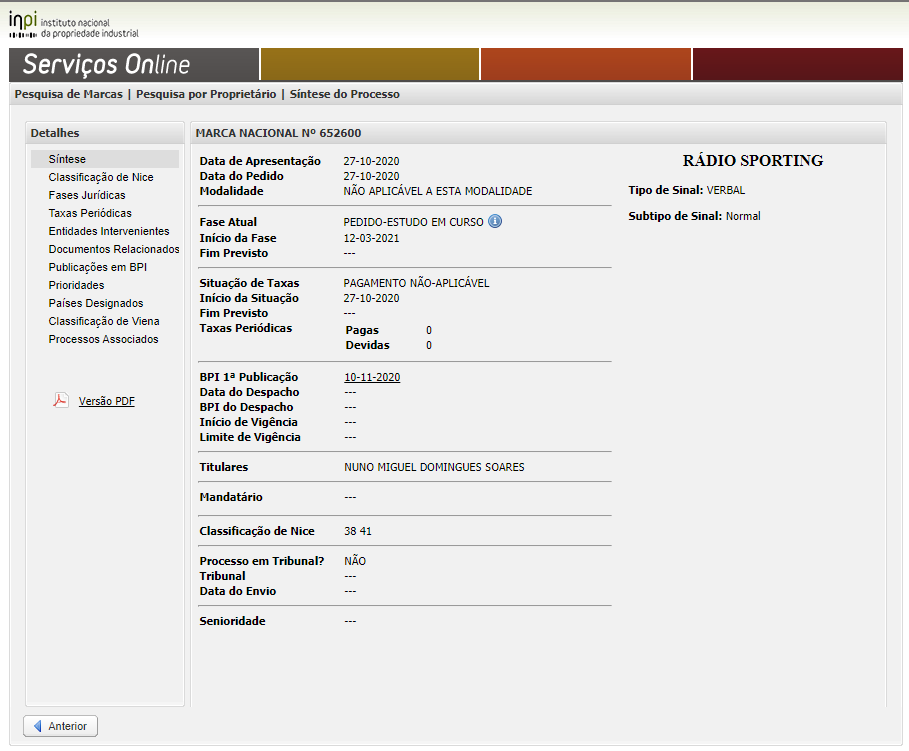Viewport: 909px width, 751px height.
Task: Select Classificação de Nice in sidebar
Action: (x=101, y=177)
